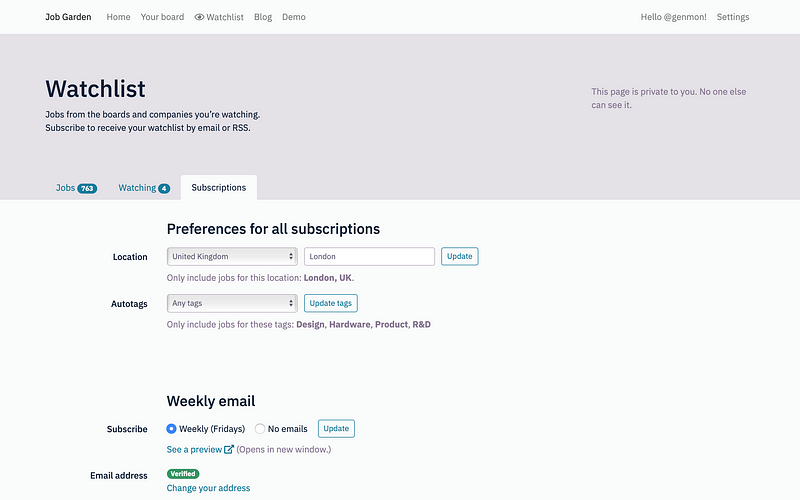Open the Blog navigation link
The width and height of the screenshot is (800, 500).
263,17
